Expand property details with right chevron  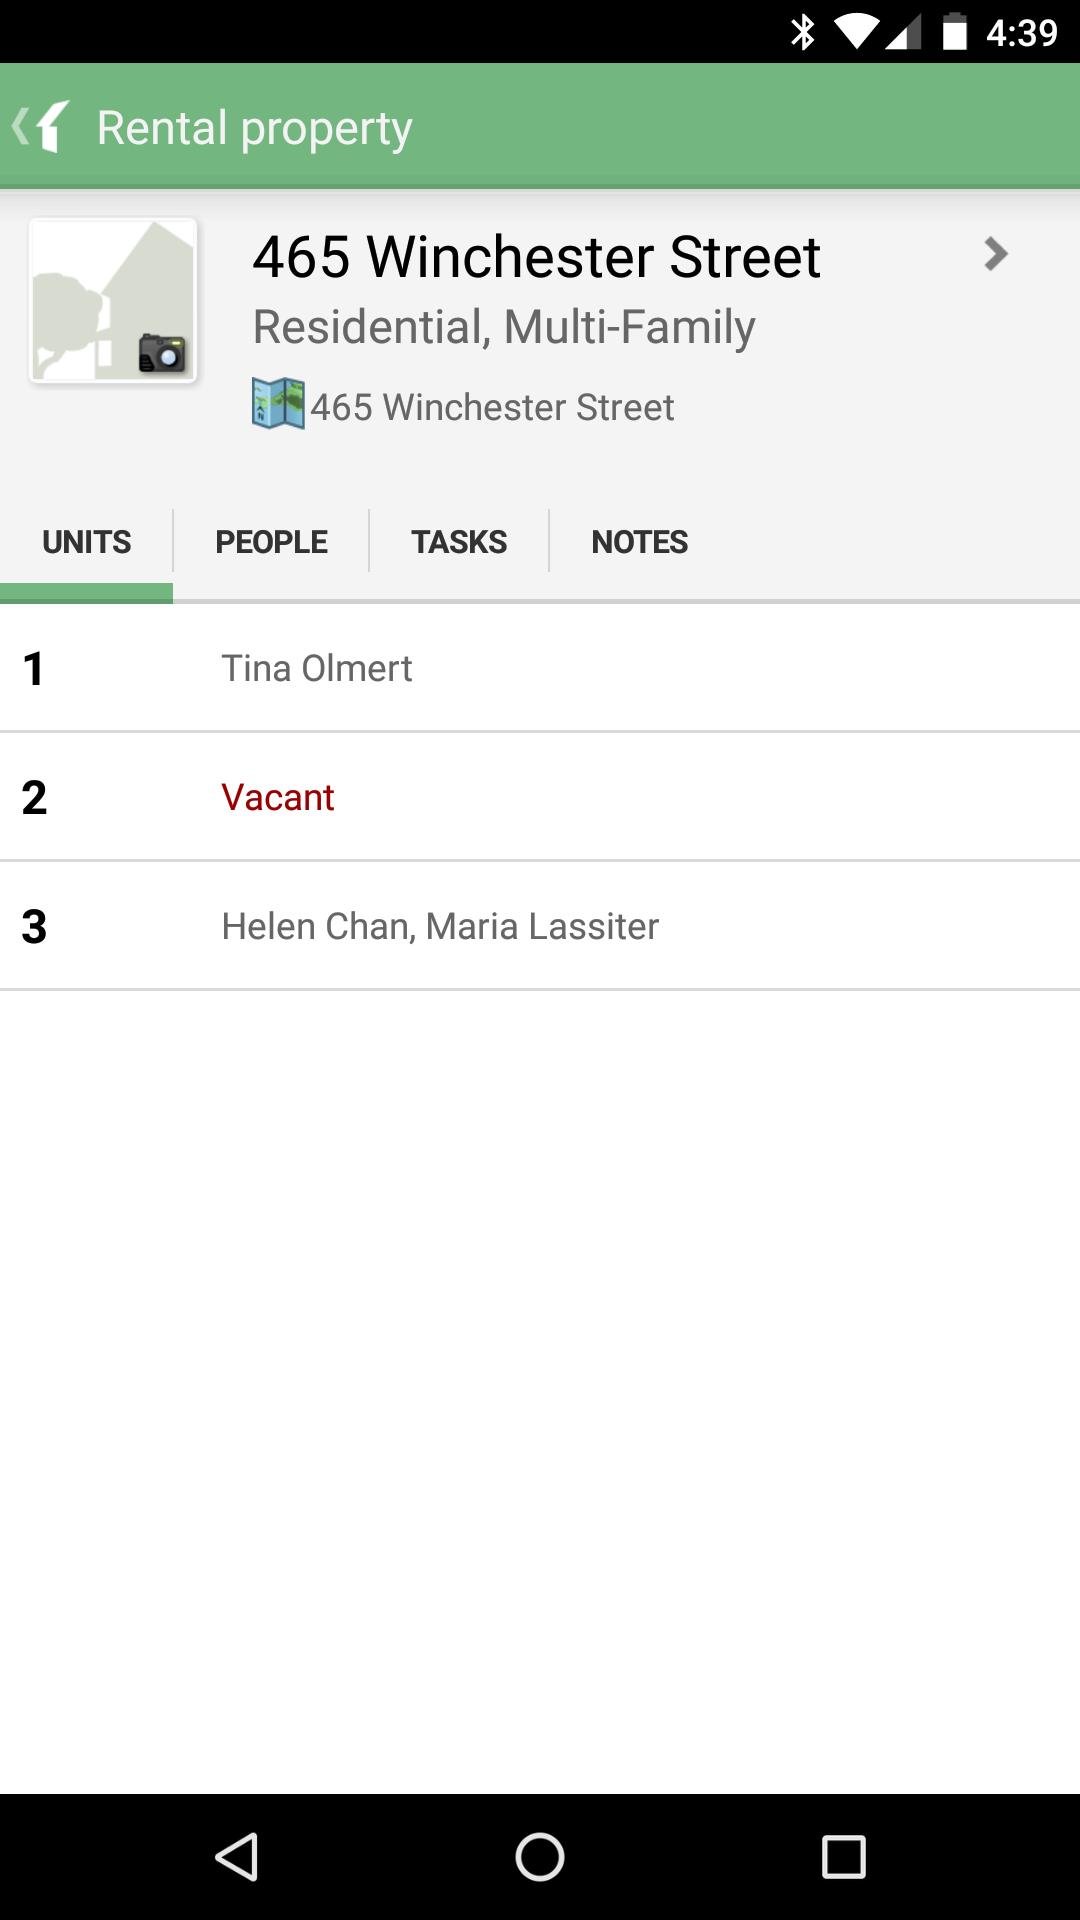point(995,254)
